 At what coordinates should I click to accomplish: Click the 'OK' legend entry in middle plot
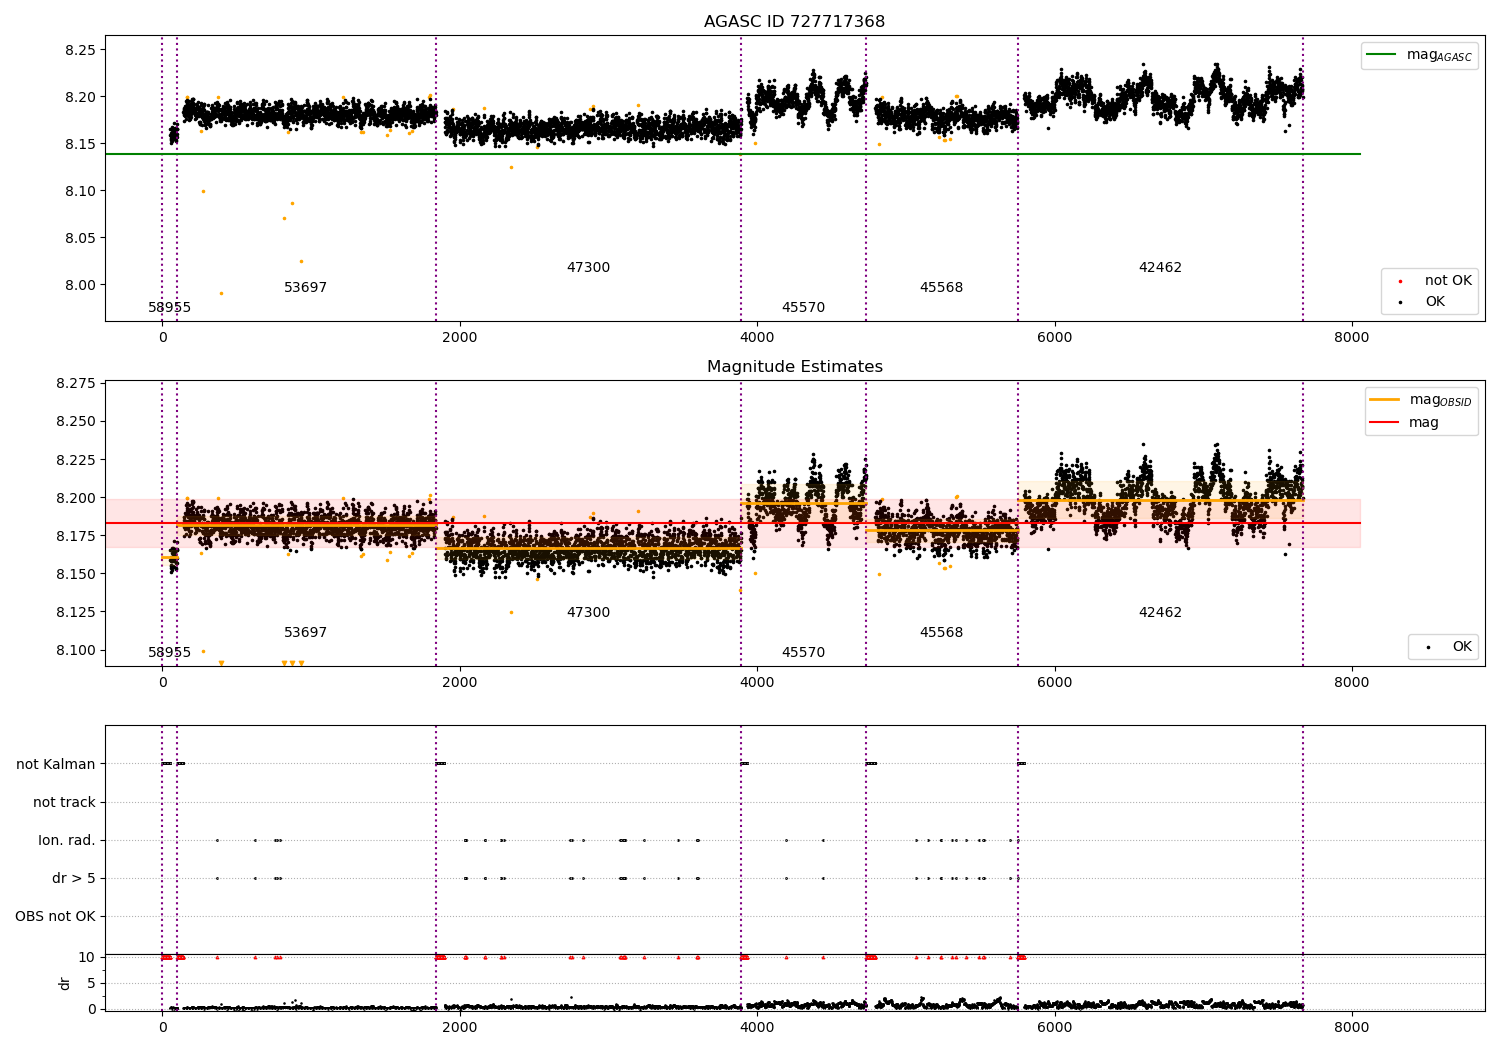(1447, 647)
